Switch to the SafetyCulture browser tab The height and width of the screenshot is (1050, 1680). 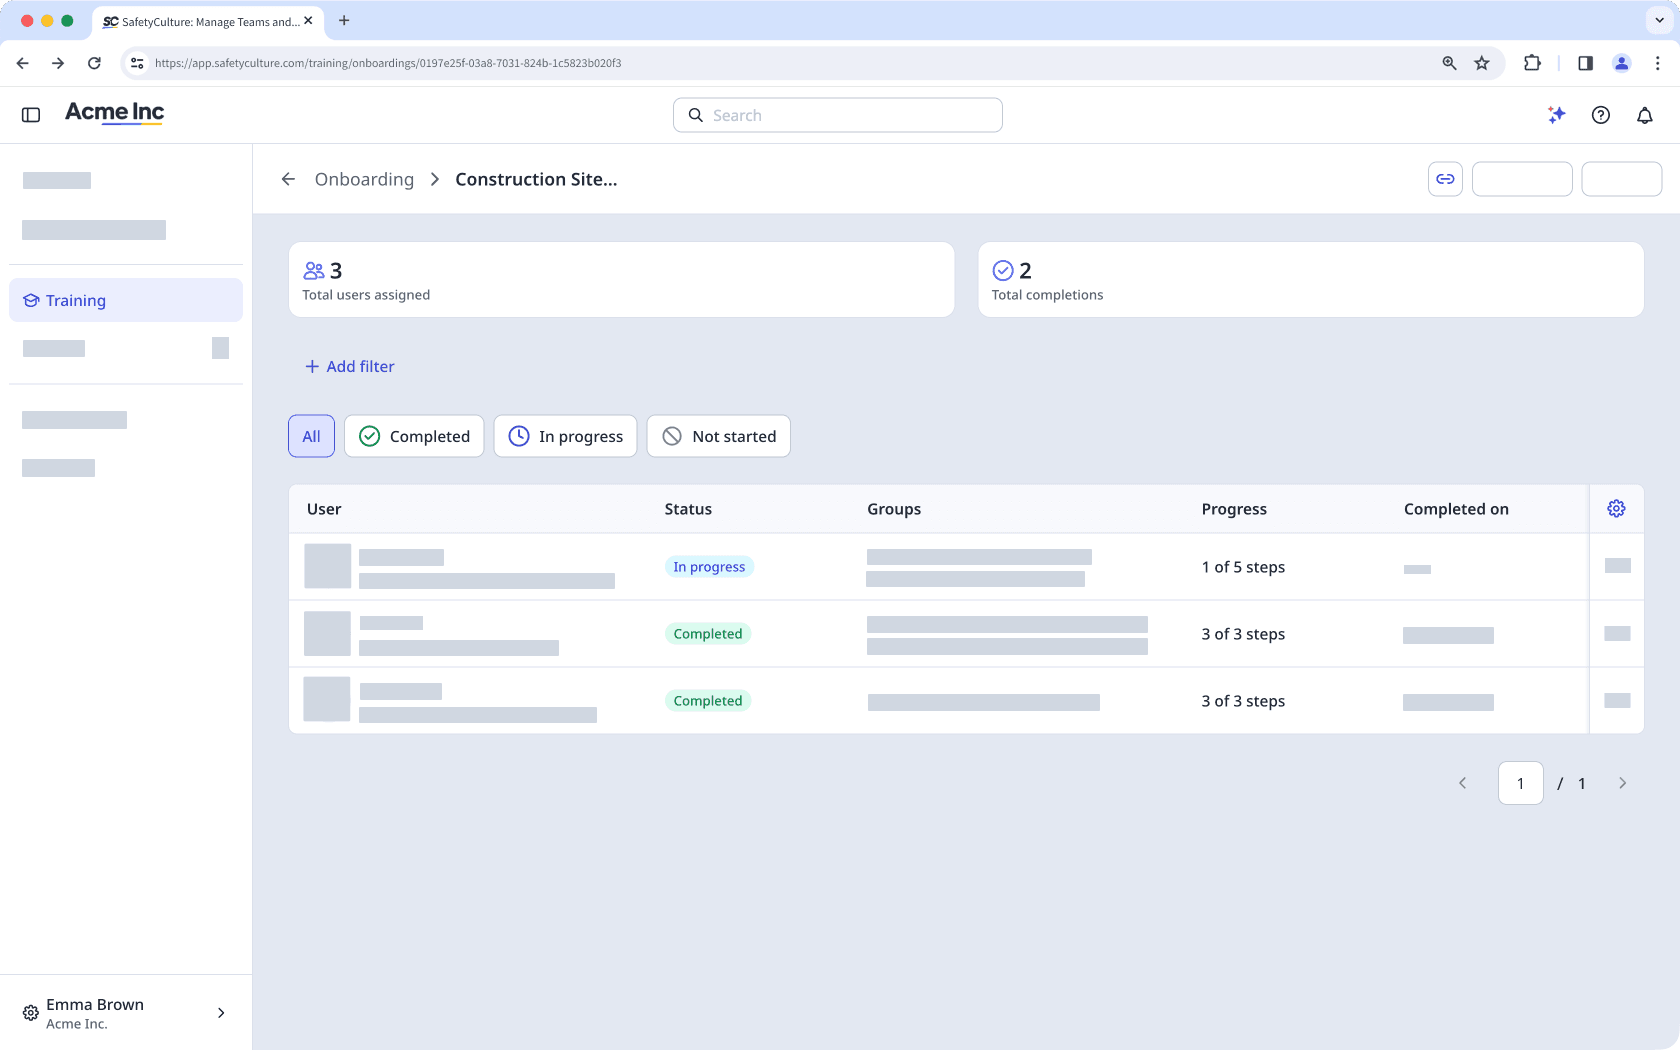[x=200, y=21]
